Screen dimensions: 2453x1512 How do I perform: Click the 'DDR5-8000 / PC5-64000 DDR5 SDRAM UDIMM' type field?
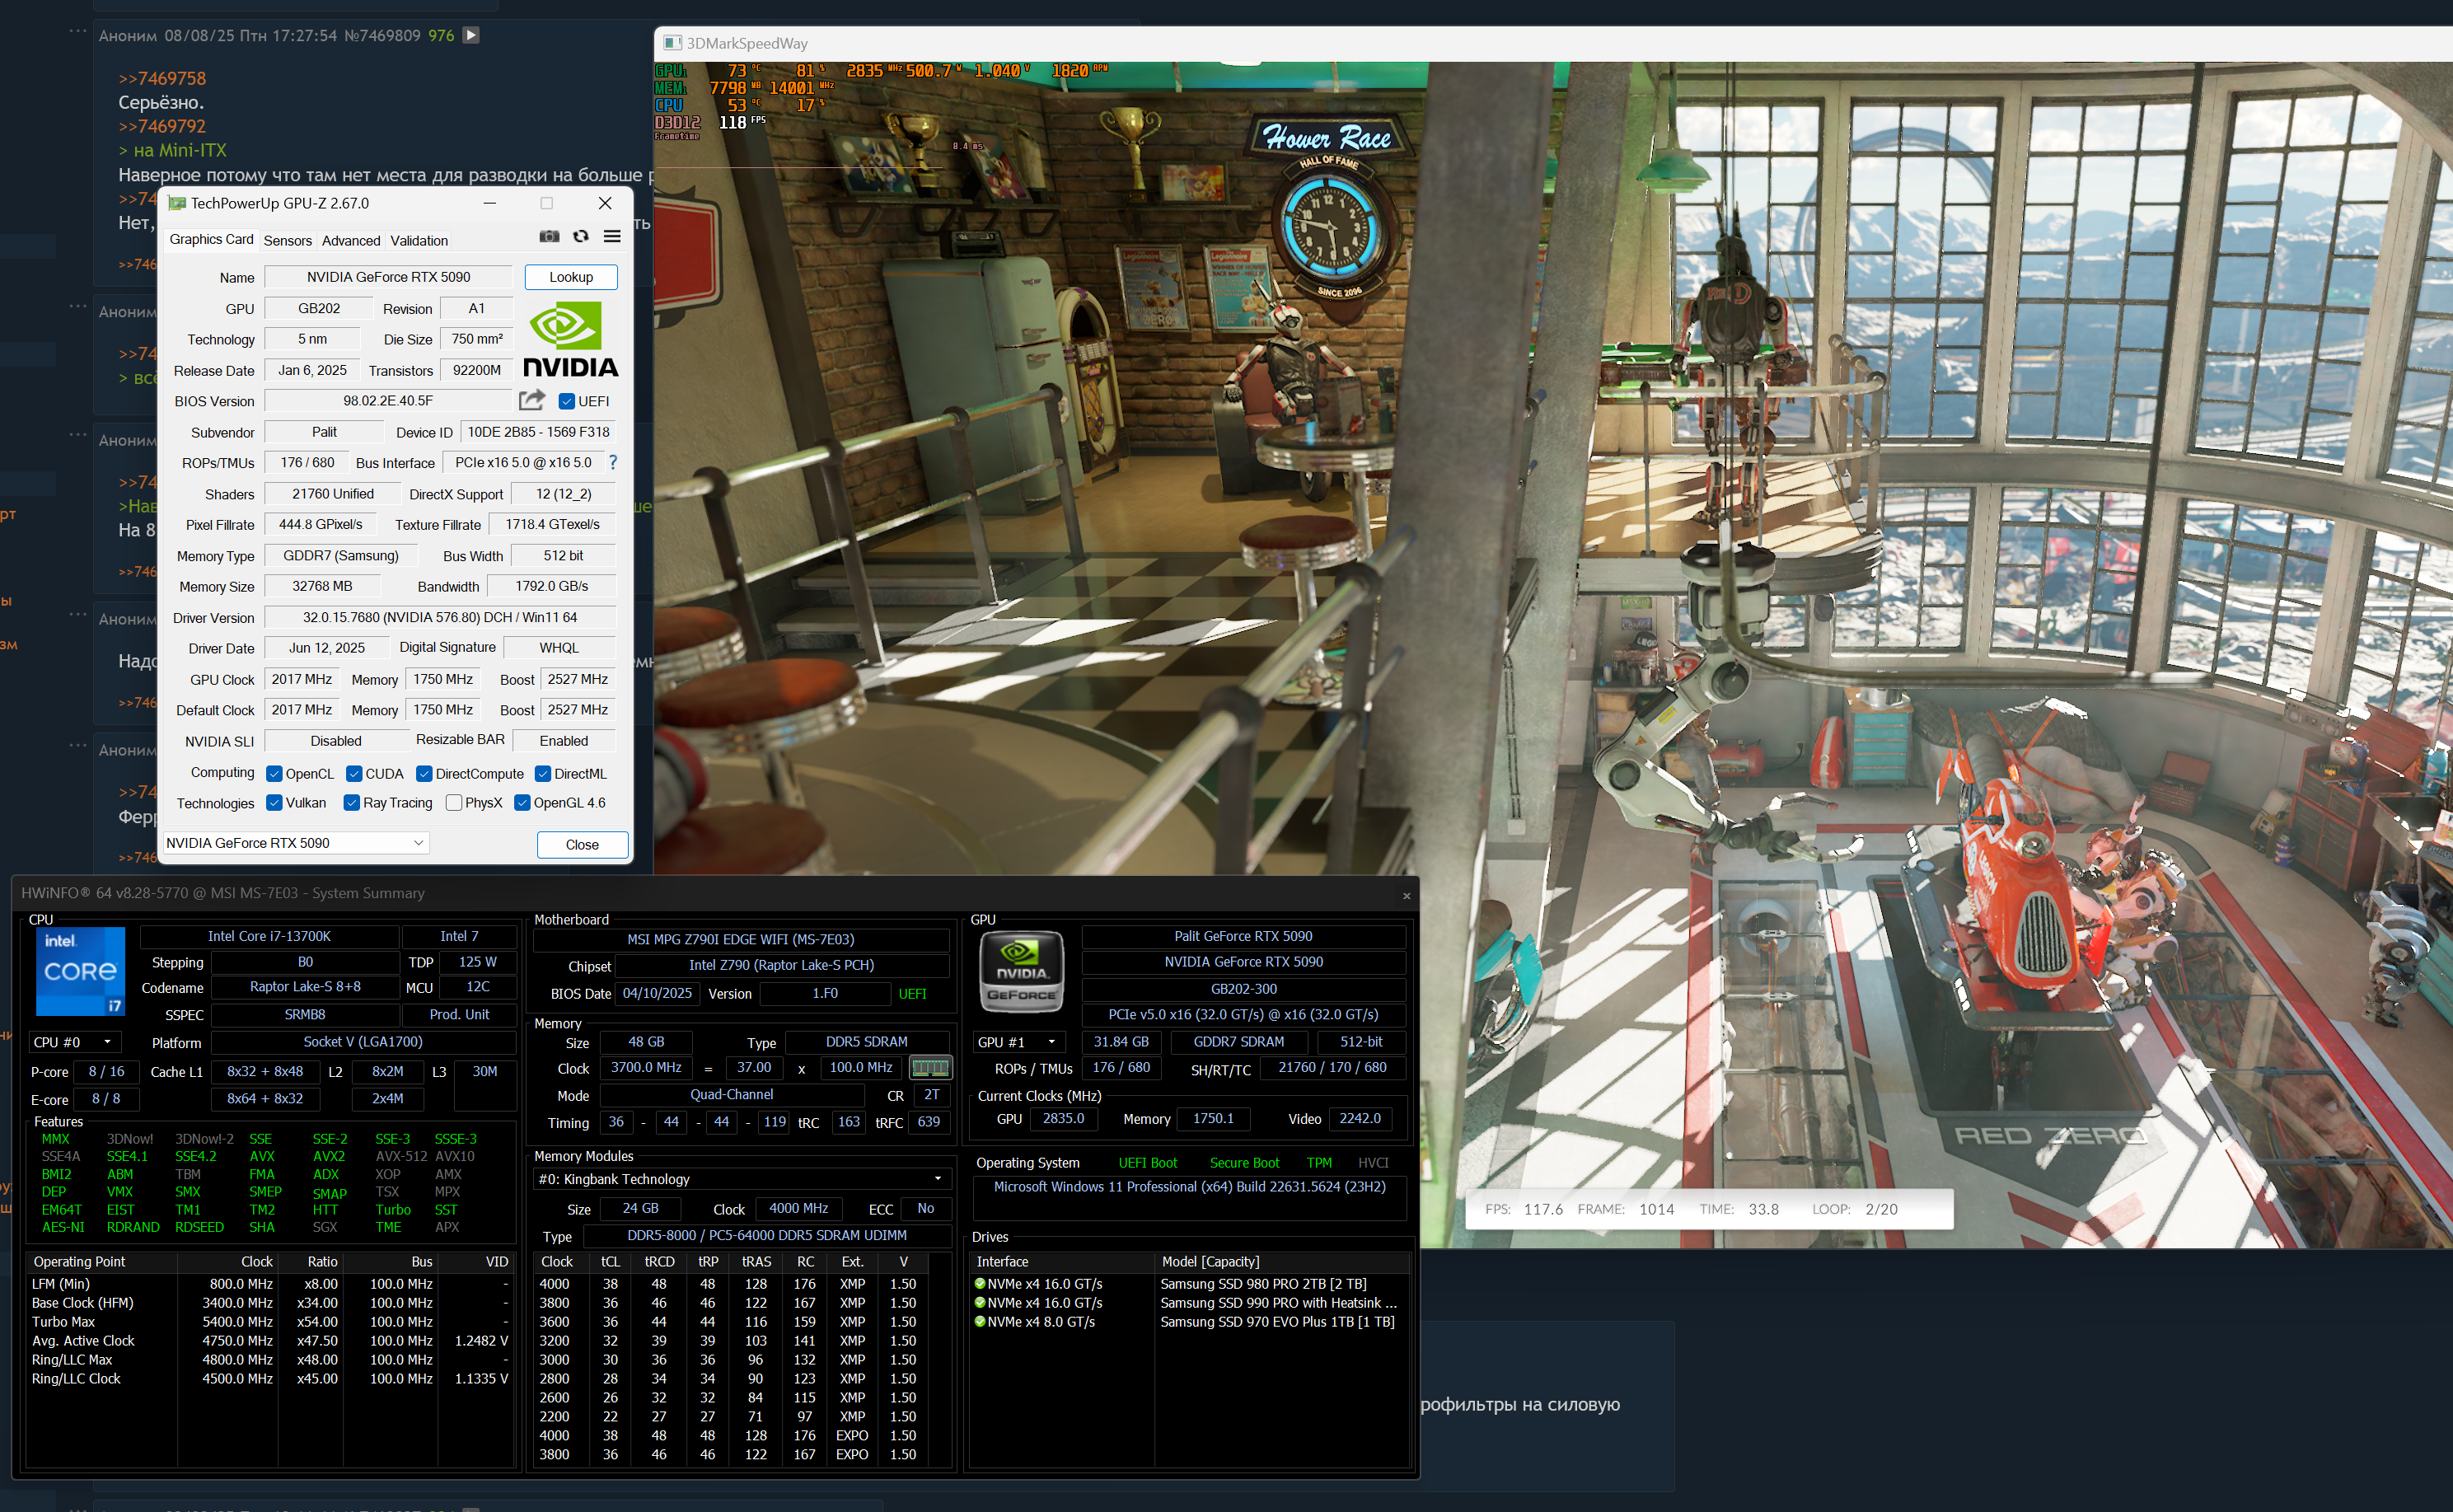767,1236
